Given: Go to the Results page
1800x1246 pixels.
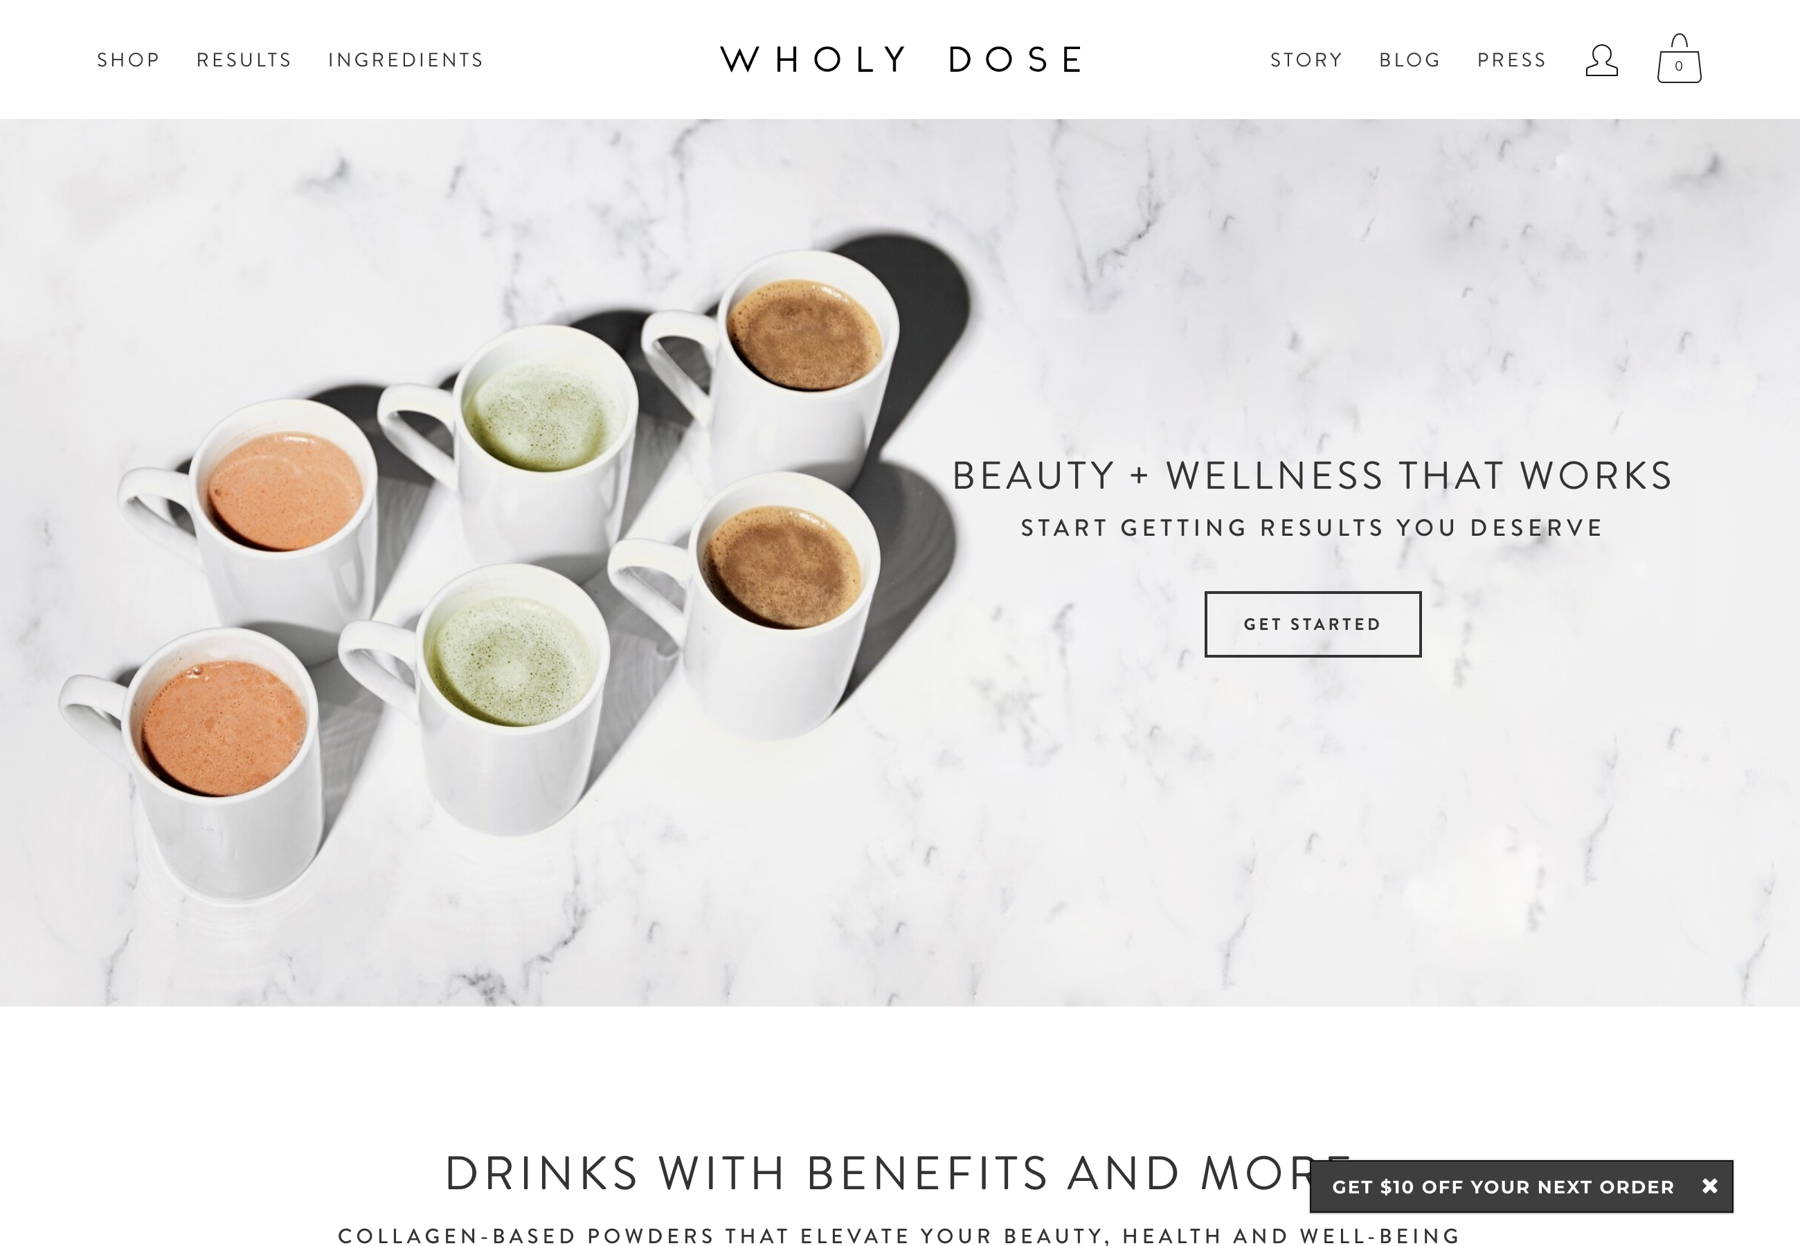Looking at the screenshot, I should [x=244, y=60].
